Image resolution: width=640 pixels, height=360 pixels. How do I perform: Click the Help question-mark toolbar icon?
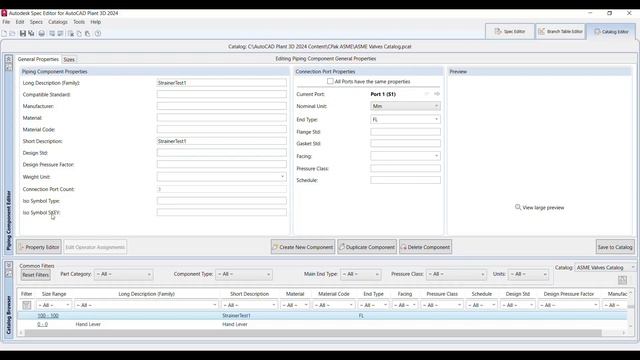click(98, 33)
